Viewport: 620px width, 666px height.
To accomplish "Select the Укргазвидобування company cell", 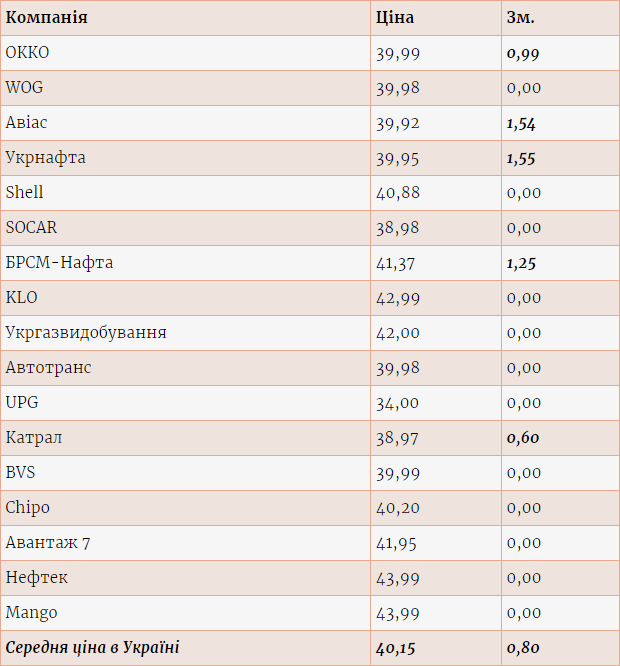I will [86, 333].
